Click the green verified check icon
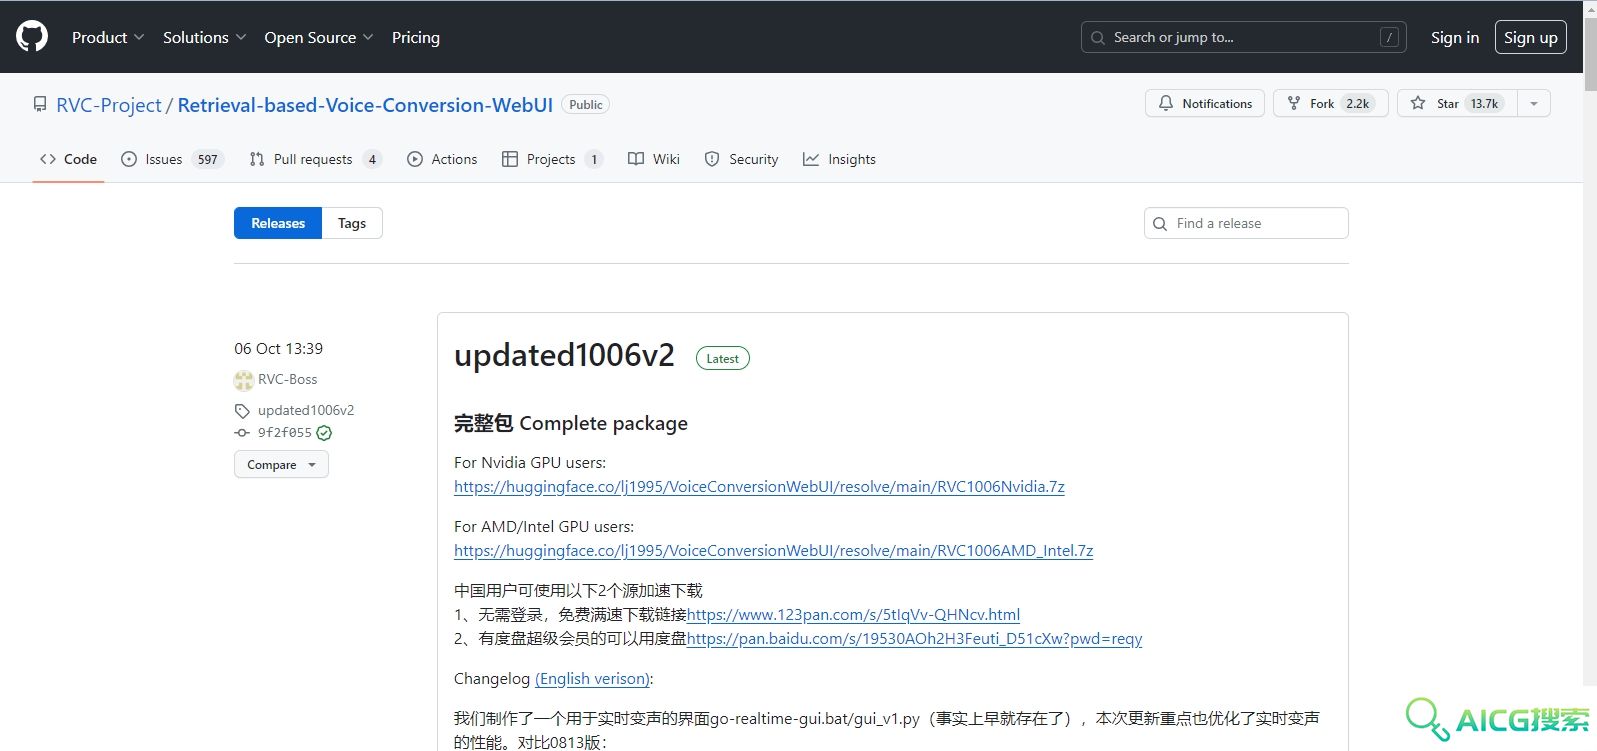 point(324,433)
